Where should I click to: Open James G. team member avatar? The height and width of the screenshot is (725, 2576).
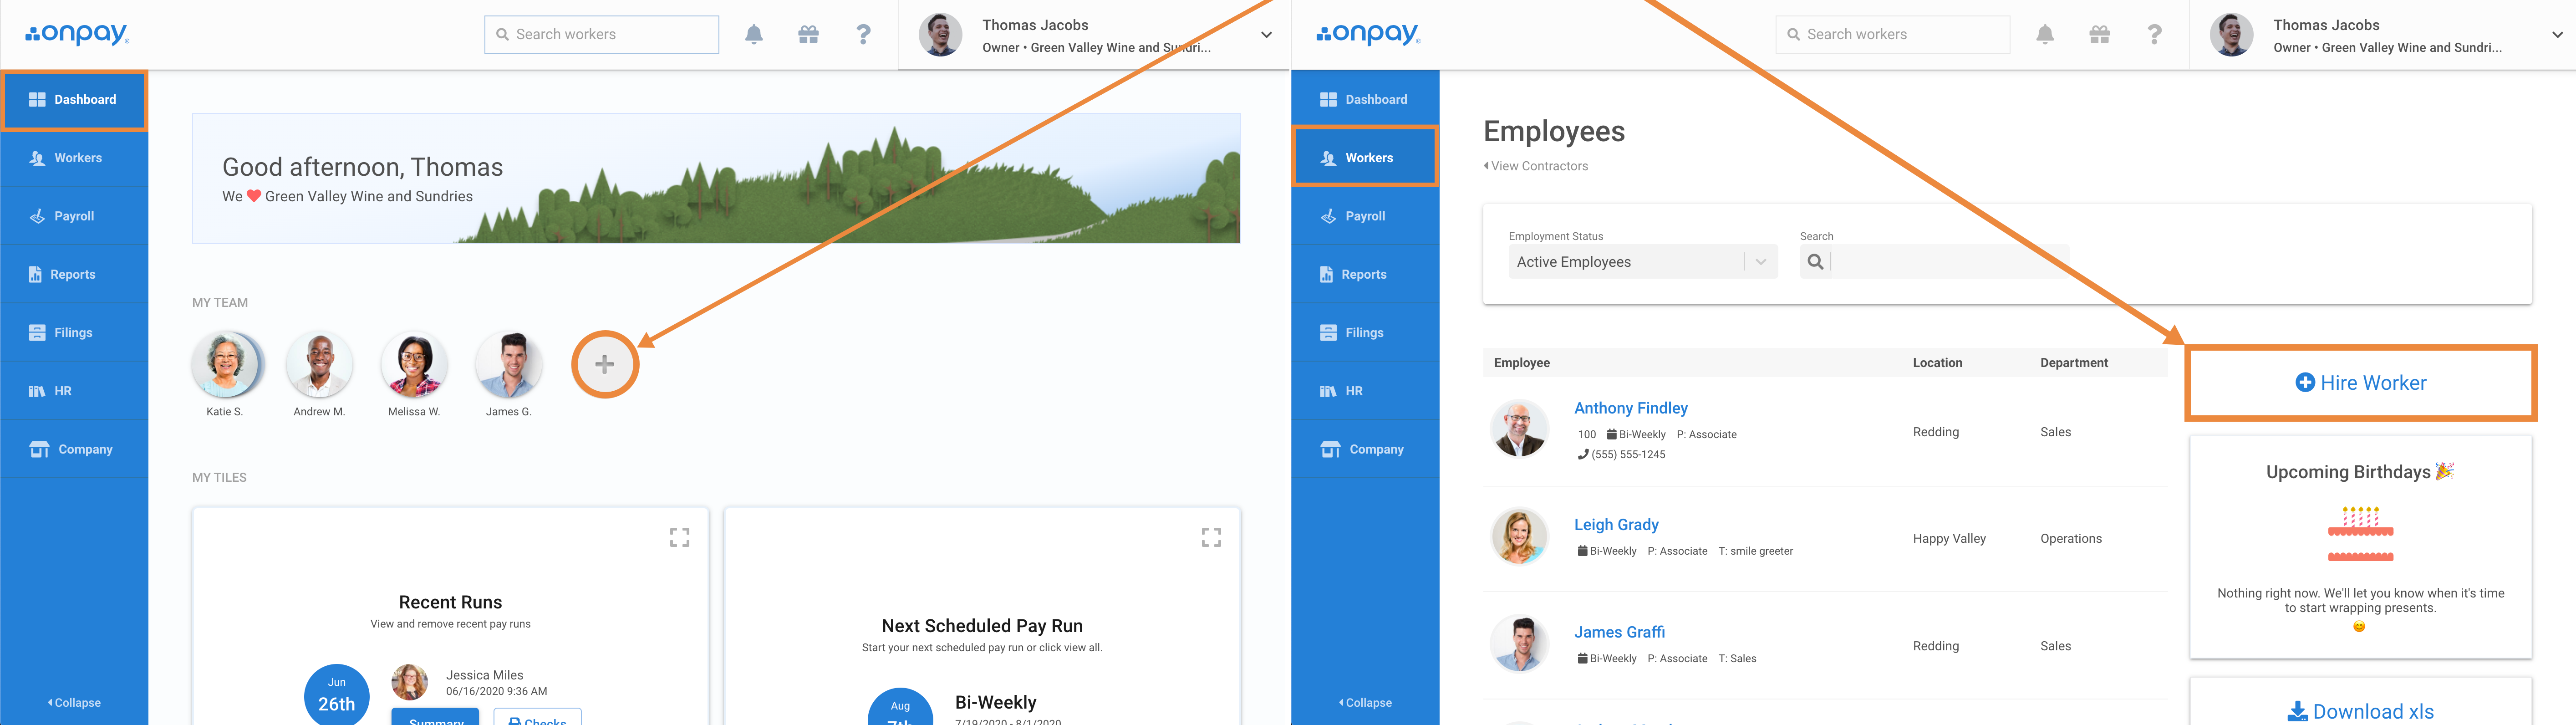tap(509, 365)
